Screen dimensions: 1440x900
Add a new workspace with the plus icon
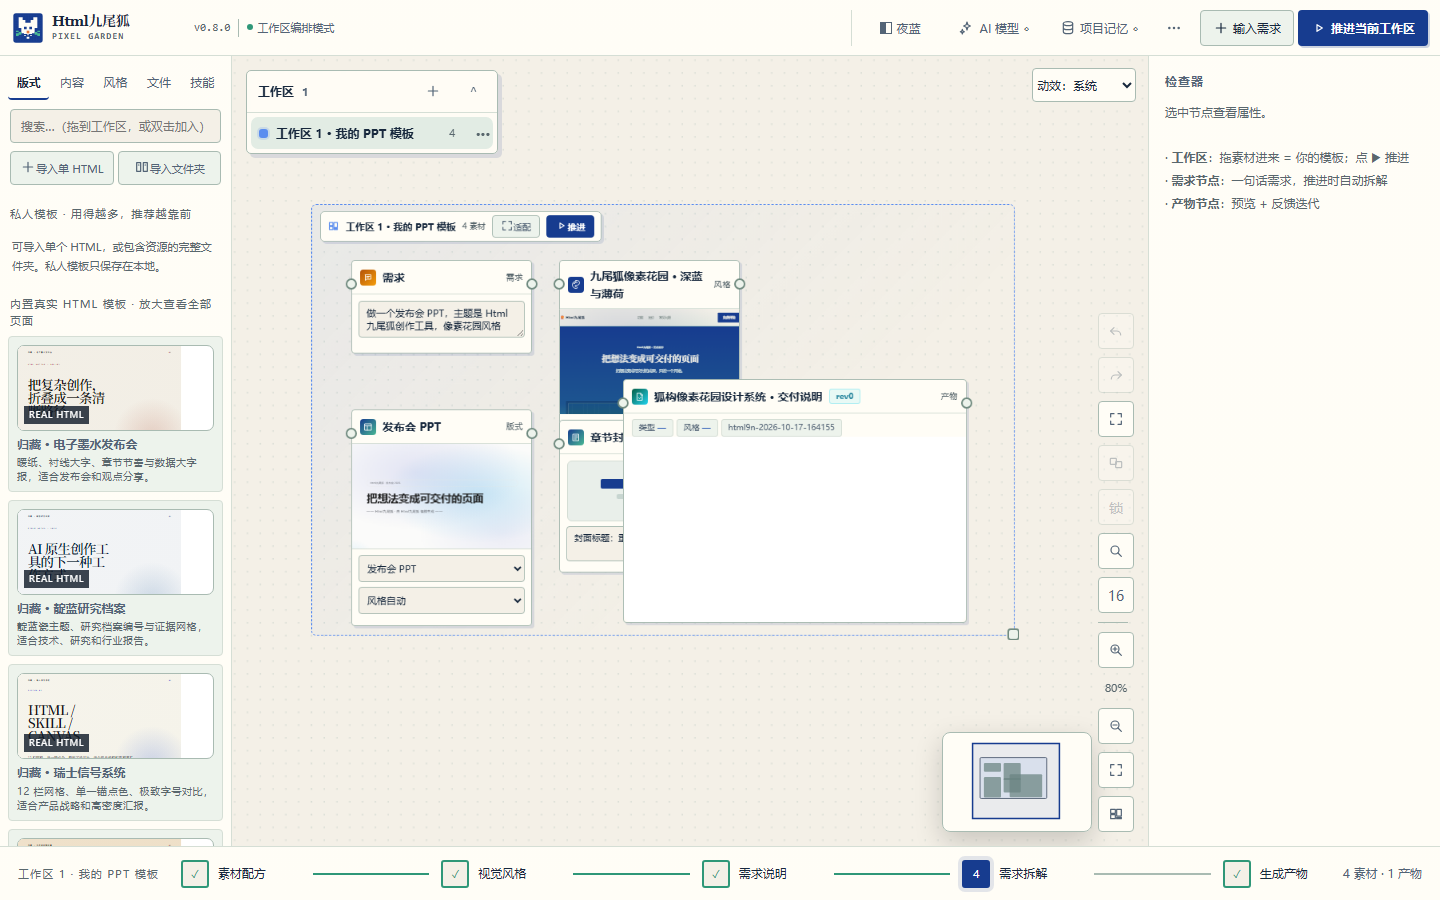tap(433, 91)
